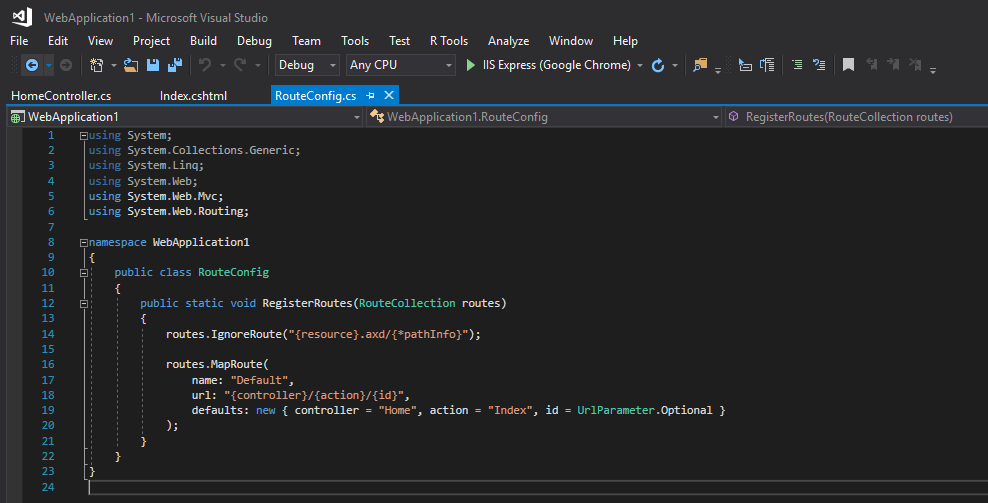Click the "Default" string on line 17
The image size is (988, 503).
tap(259, 380)
